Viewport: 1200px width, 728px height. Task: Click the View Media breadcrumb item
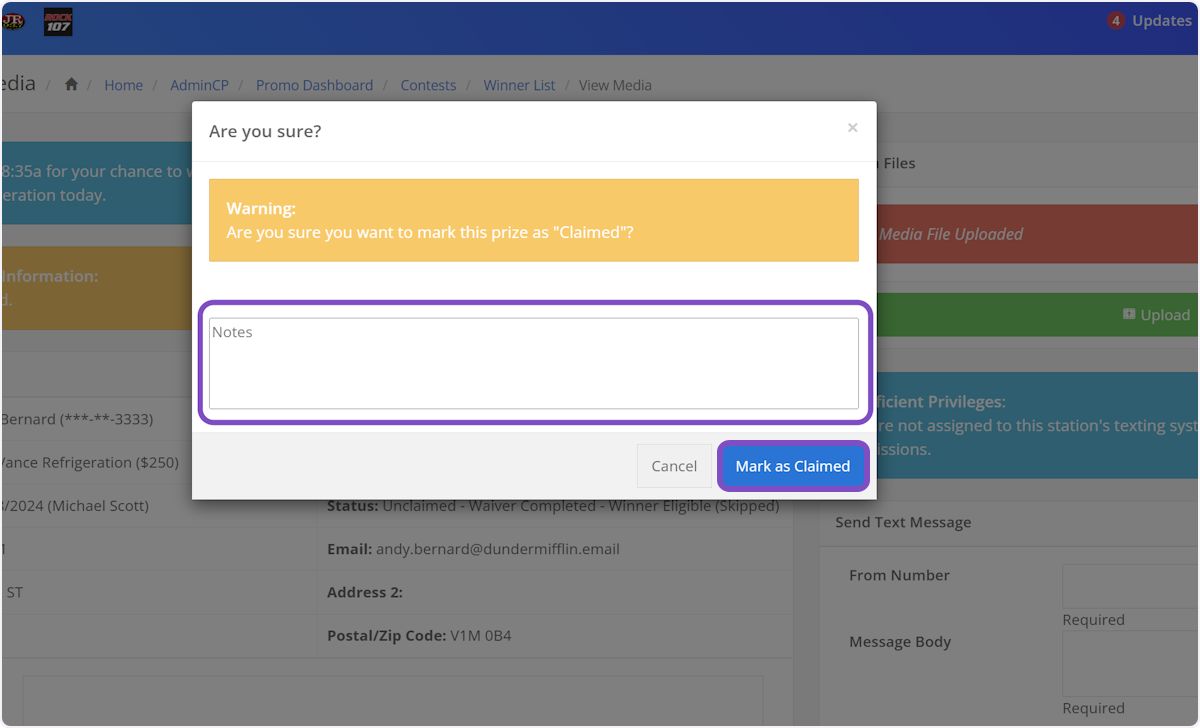(615, 85)
